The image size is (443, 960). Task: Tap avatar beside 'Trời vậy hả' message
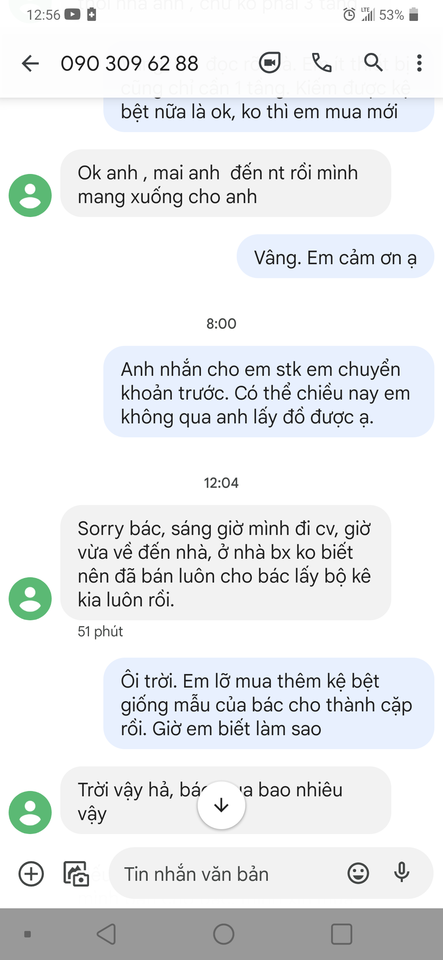30,812
